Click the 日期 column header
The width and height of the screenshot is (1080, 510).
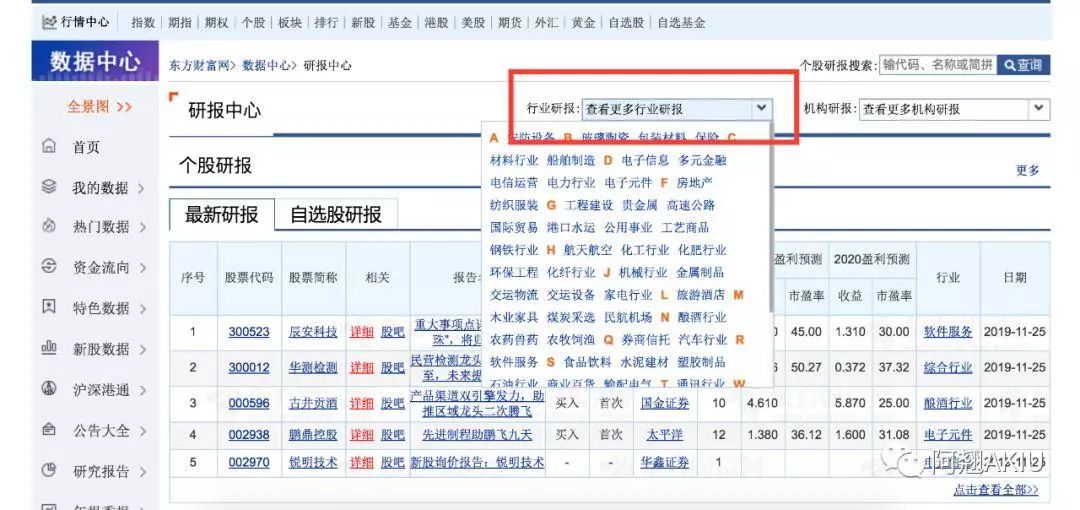pos(1015,278)
